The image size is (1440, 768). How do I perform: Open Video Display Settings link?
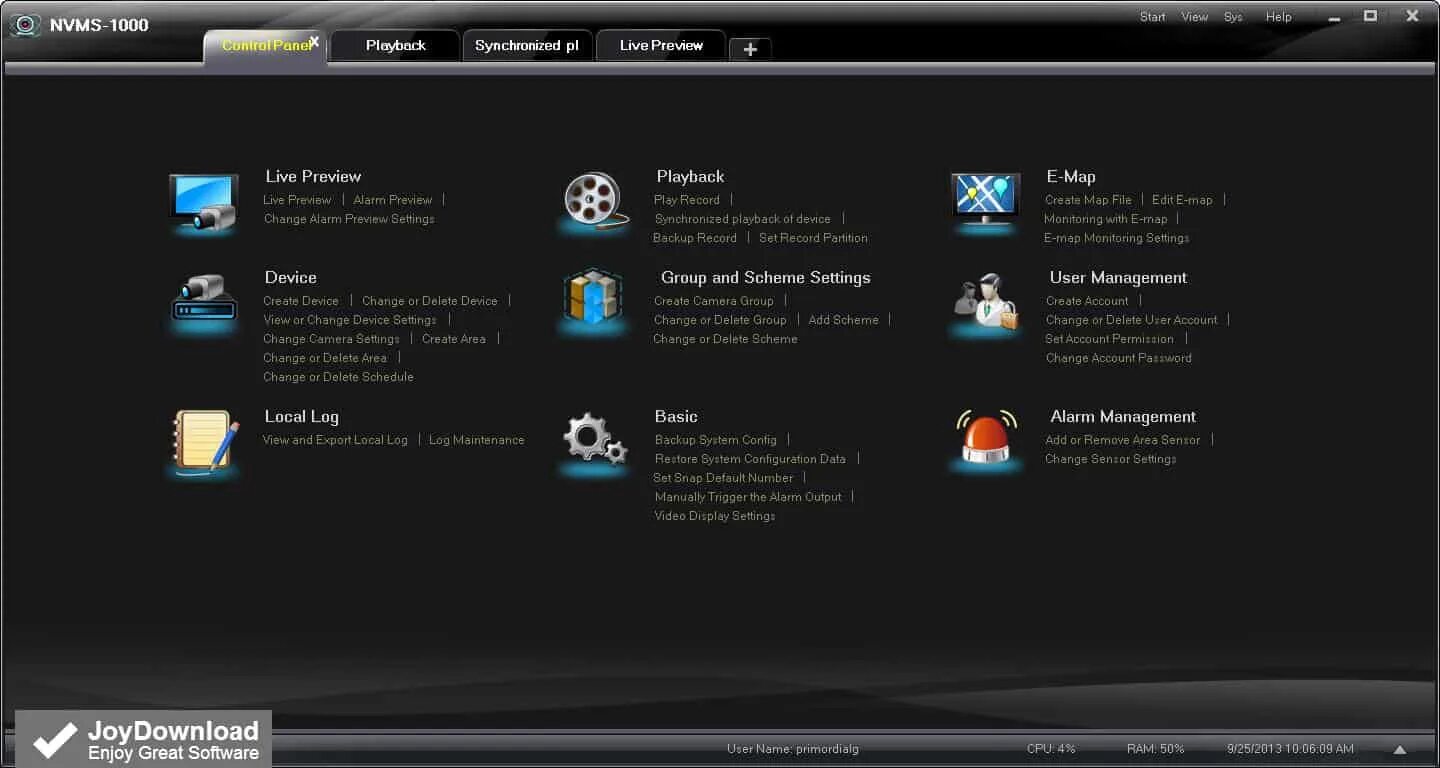click(715, 516)
